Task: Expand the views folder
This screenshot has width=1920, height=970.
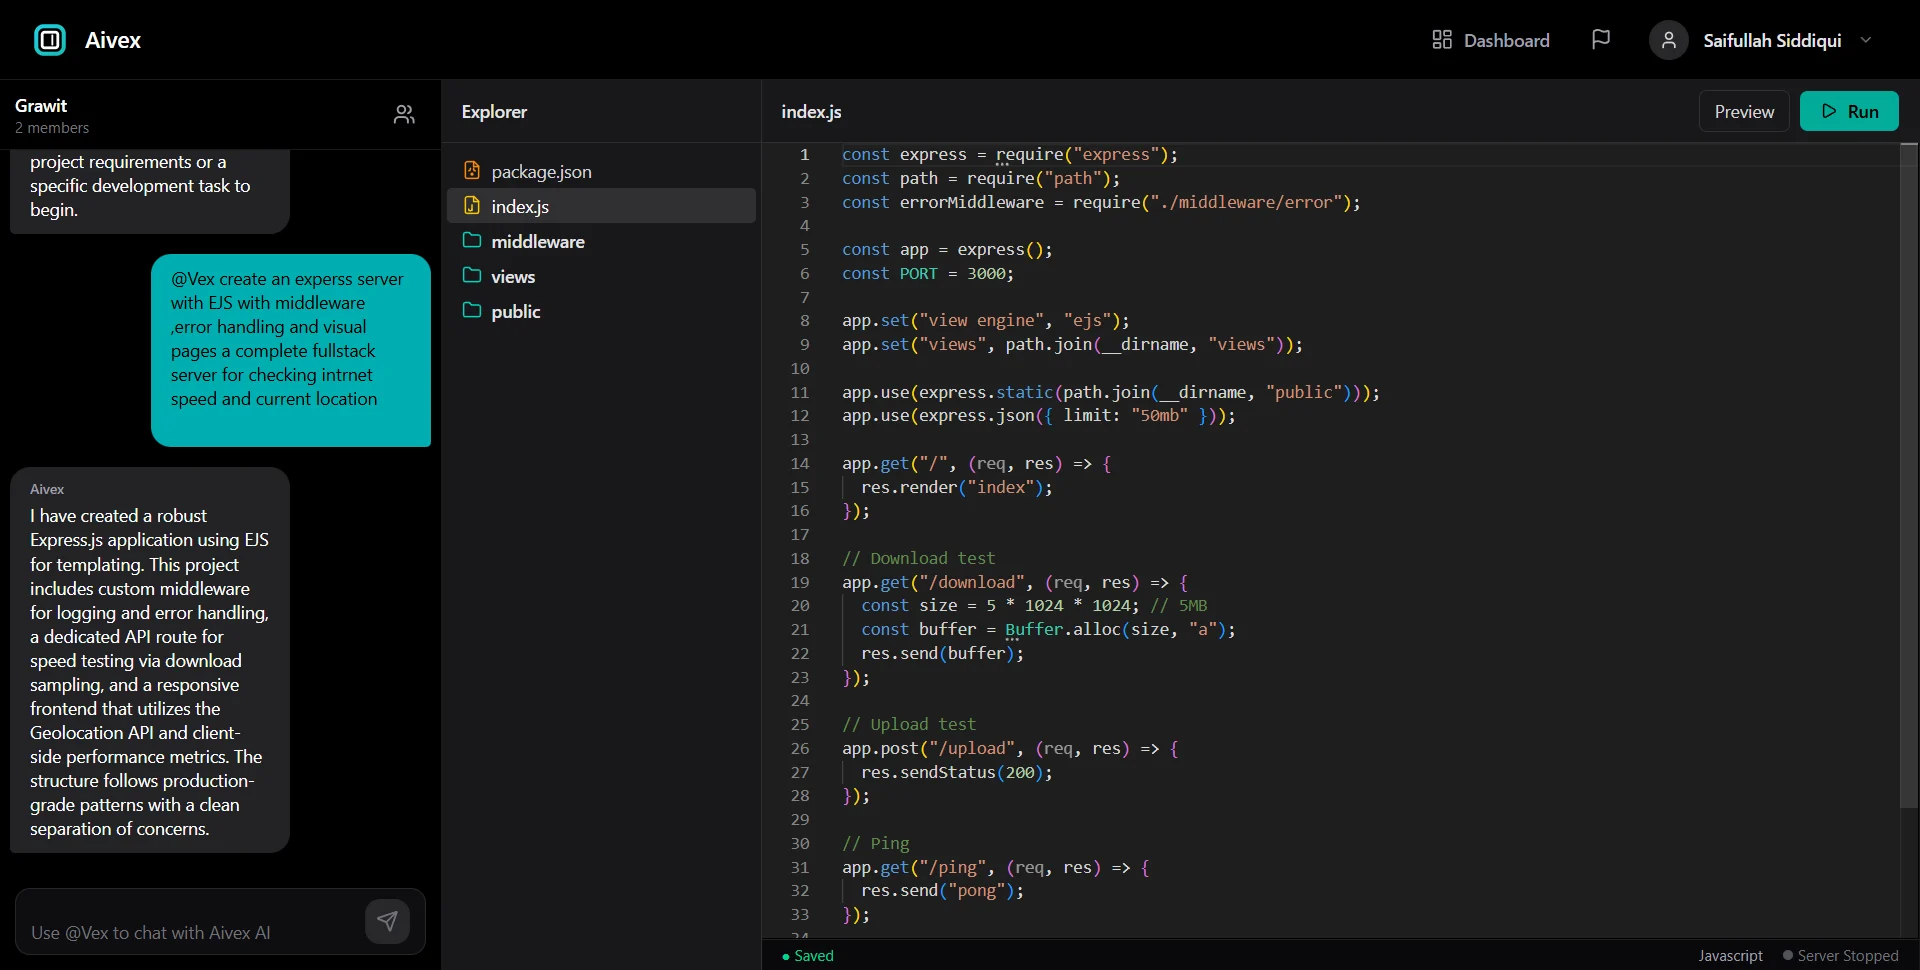Action: pos(601,276)
